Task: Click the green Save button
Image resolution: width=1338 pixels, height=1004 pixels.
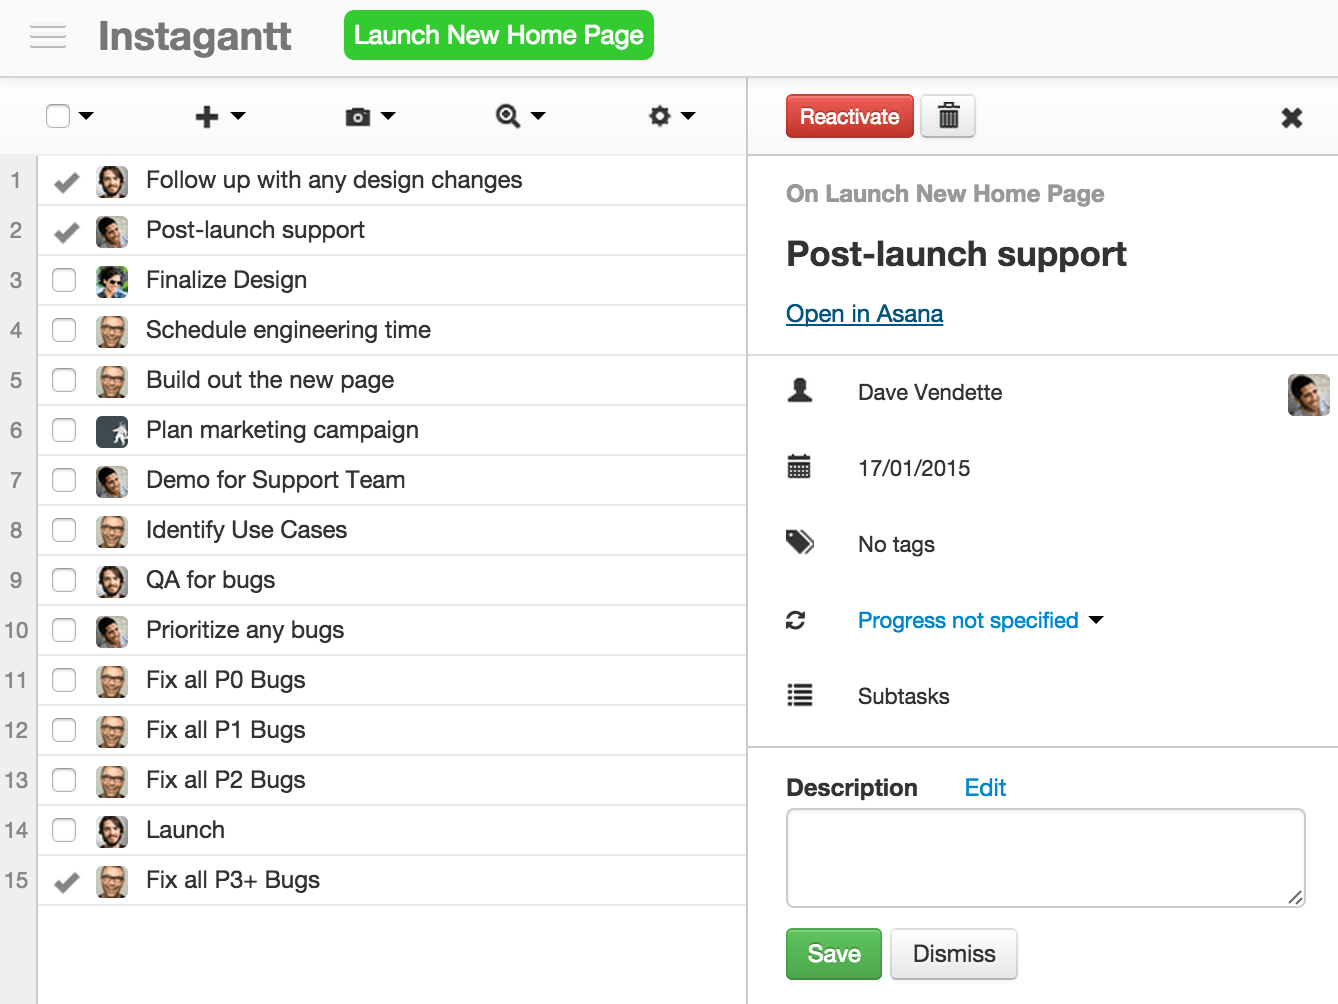Action: (834, 954)
